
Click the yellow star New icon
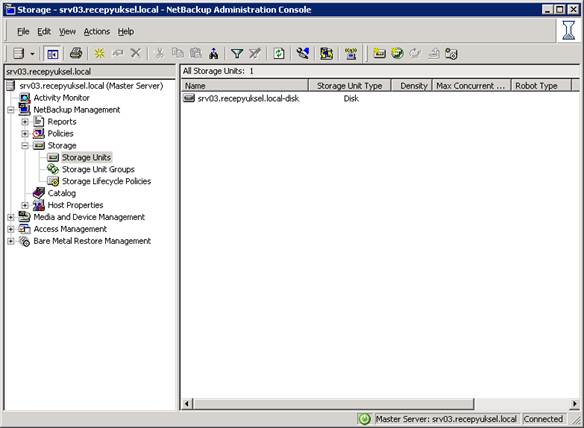(x=99, y=53)
